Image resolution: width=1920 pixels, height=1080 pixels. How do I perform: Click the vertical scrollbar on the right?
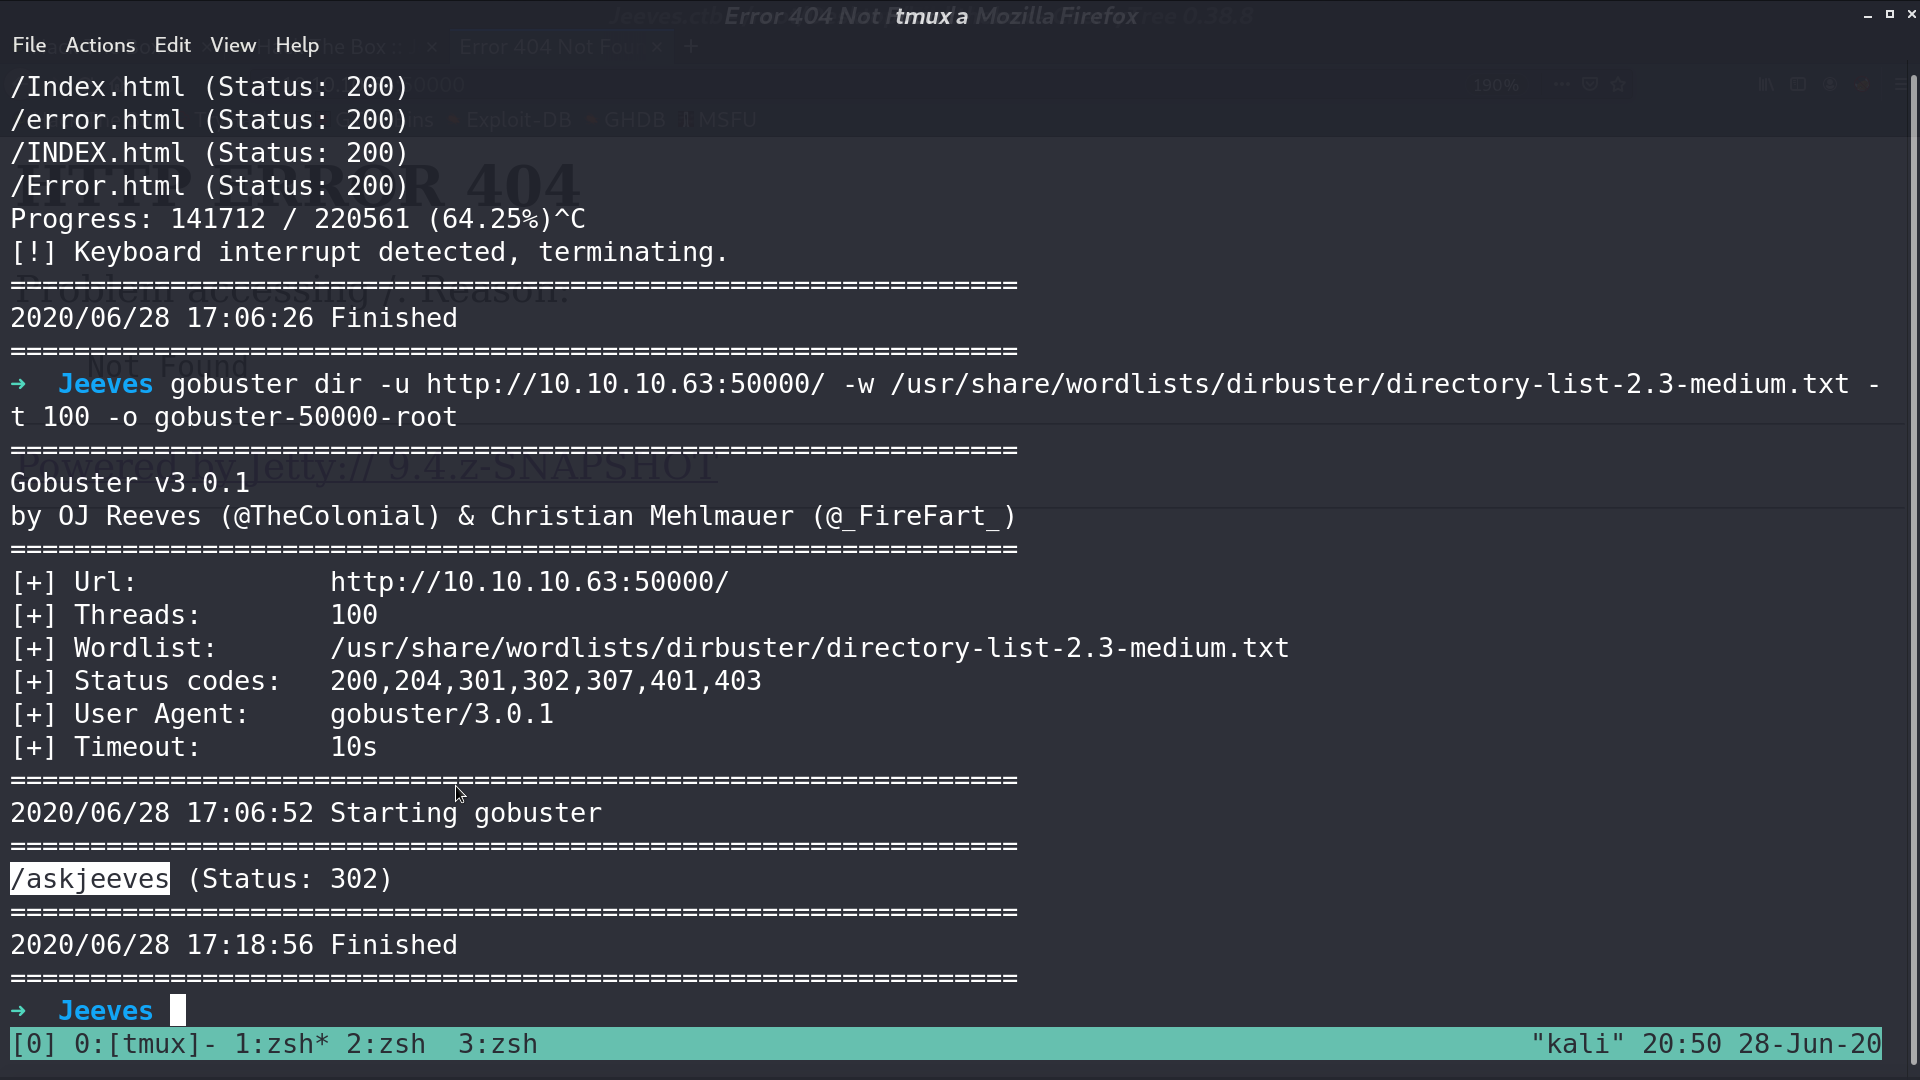1914,570
